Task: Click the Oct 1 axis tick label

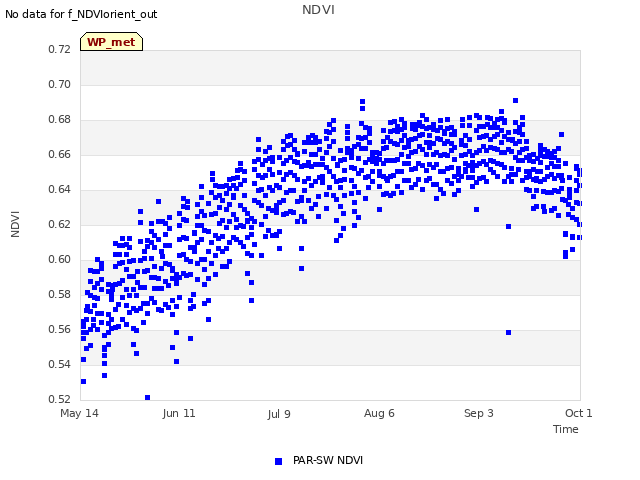Action: (x=578, y=413)
